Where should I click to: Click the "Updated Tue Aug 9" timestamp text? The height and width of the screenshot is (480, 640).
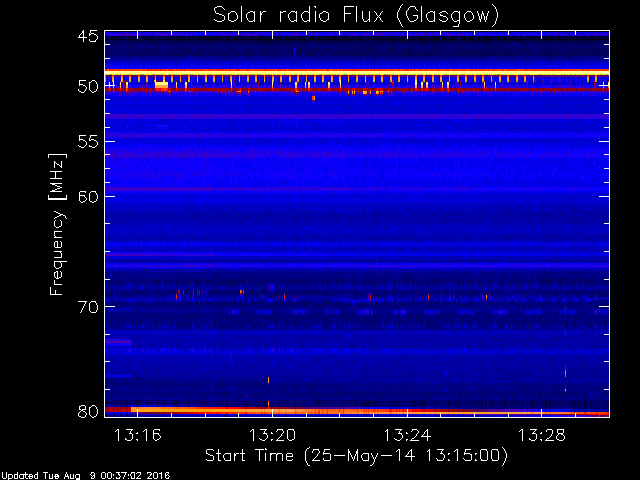tap(85, 476)
